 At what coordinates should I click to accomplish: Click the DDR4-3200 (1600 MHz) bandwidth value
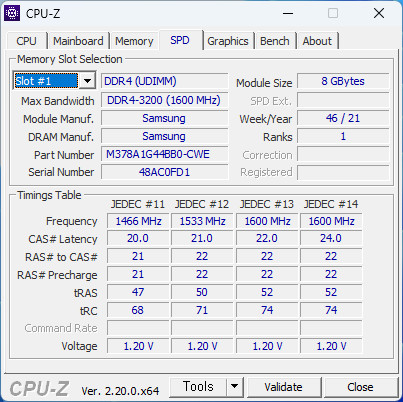165,100
